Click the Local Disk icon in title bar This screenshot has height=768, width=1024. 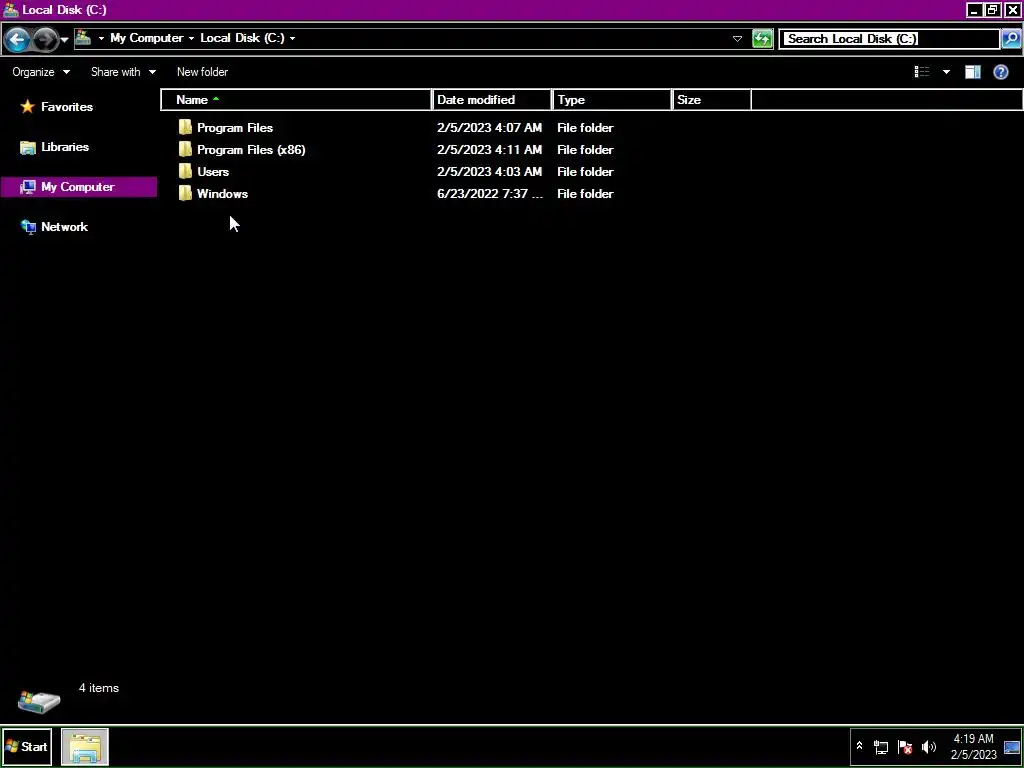(x=10, y=10)
